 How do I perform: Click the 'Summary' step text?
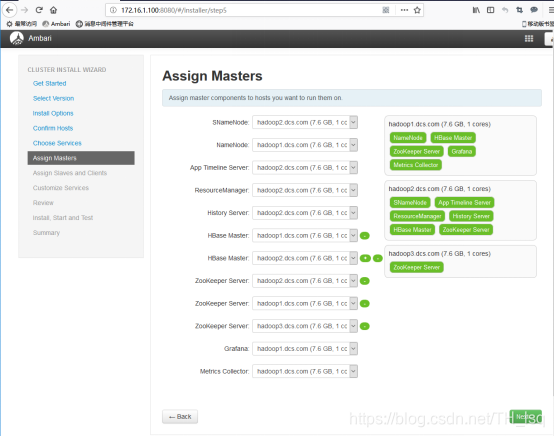[x=46, y=232]
